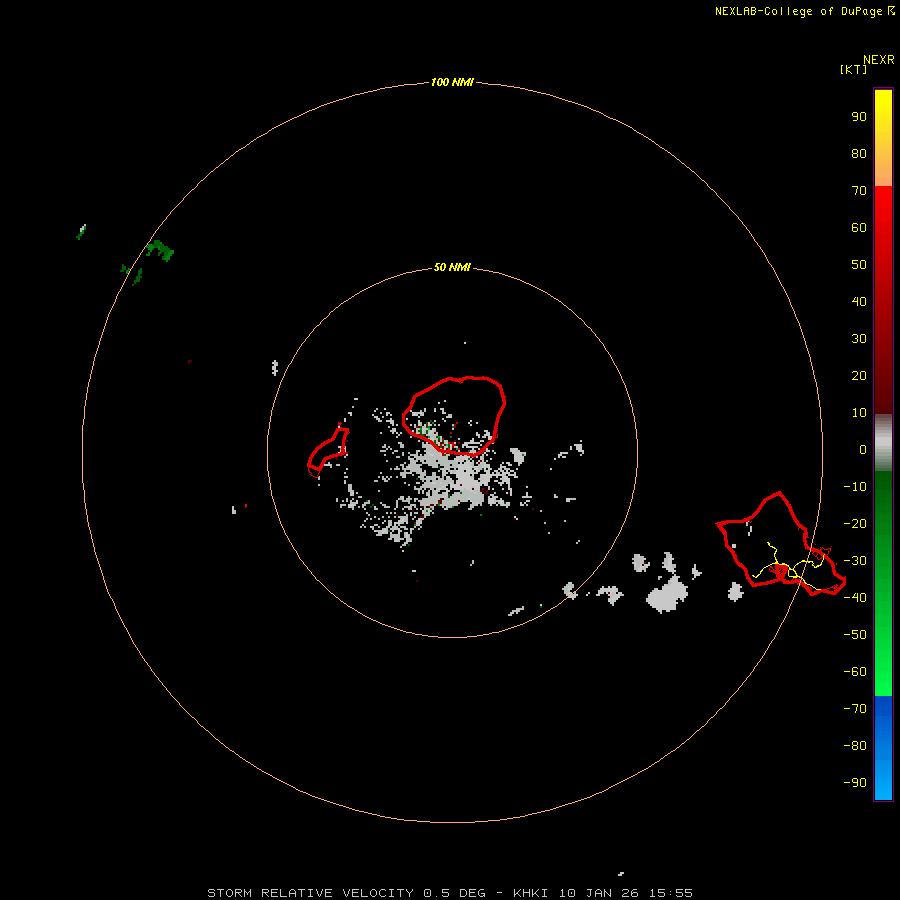Click the KHKI station identifier in the caption
The height and width of the screenshot is (900, 900).
533,893
